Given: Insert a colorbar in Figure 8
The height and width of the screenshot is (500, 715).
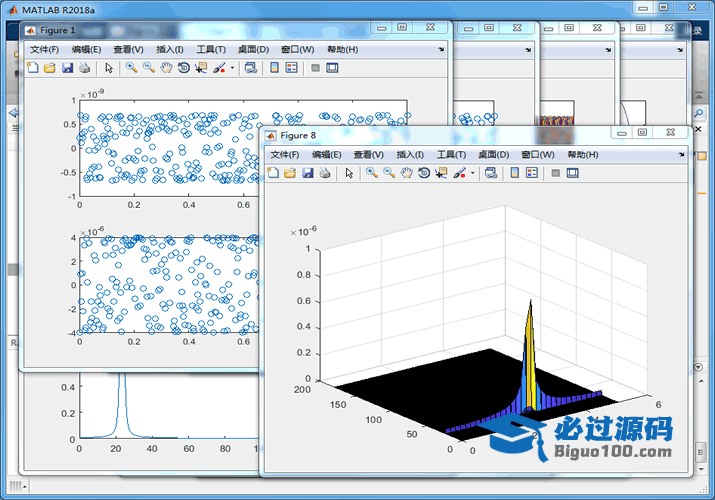Looking at the screenshot, I should click(515, 173).
